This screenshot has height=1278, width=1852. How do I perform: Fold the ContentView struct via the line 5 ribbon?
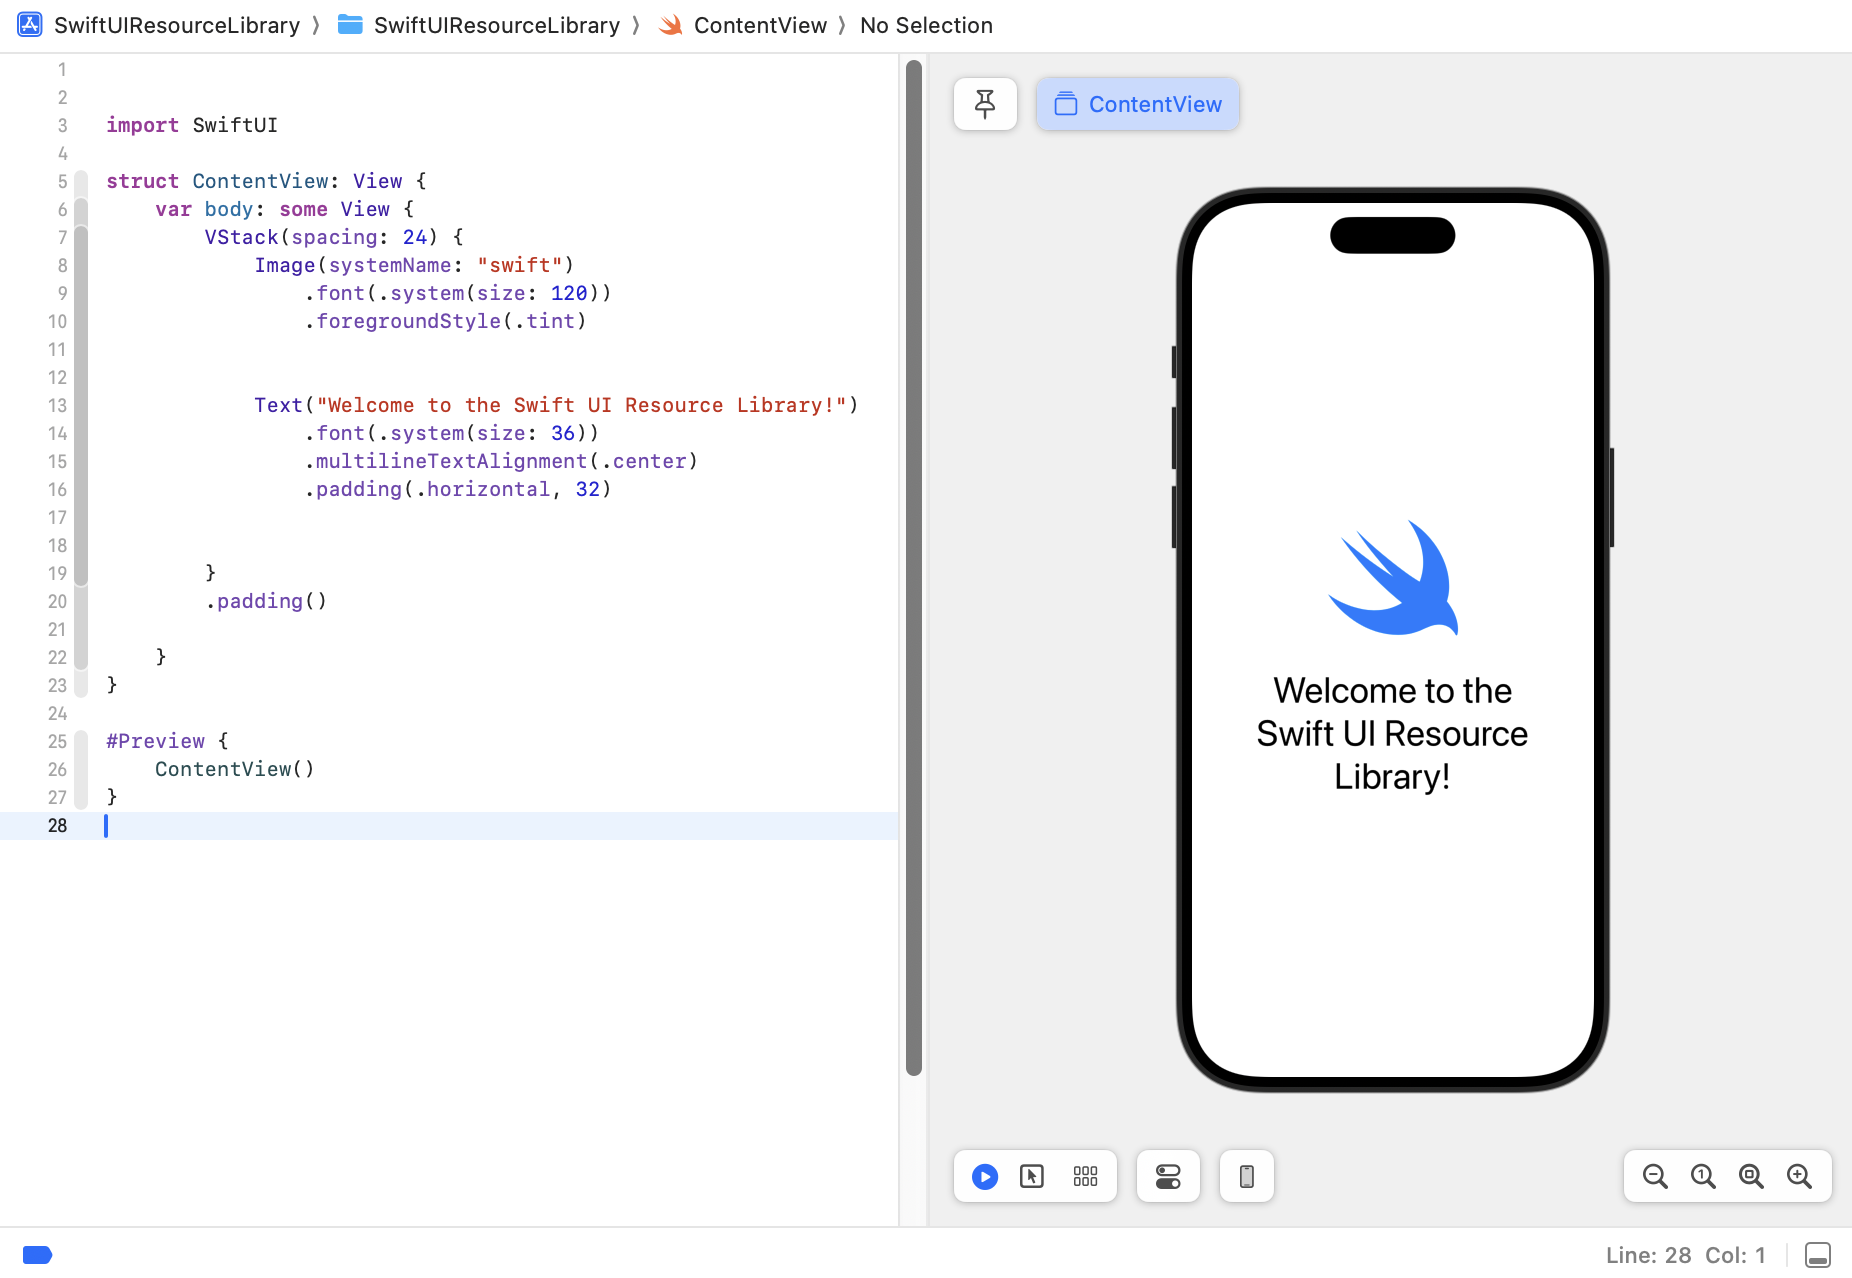tap(81, 181)
